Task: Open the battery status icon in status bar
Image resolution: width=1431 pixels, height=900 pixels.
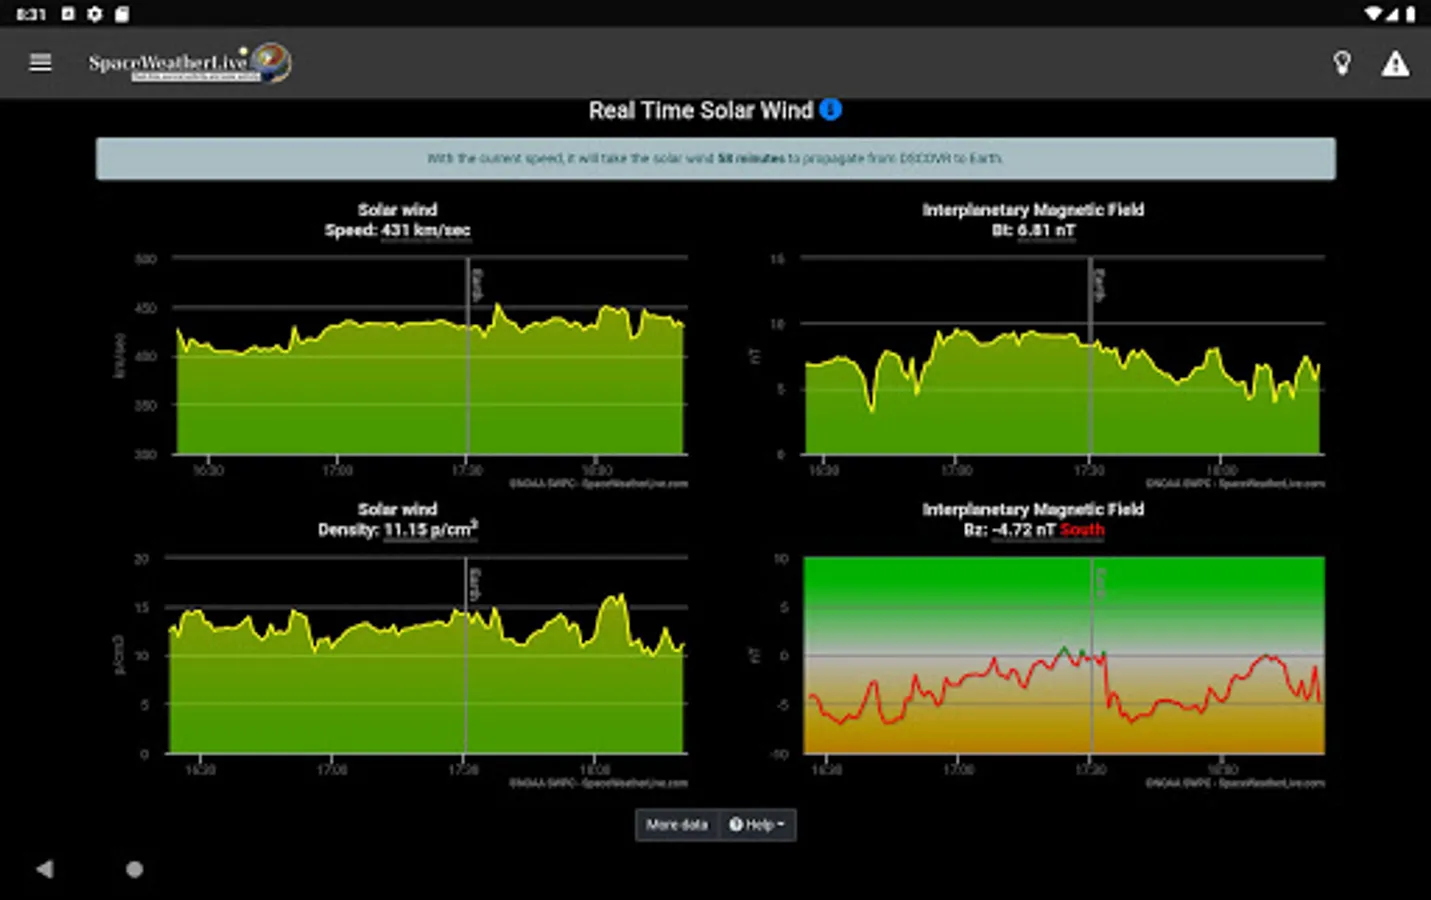Action: (1411, 13)
